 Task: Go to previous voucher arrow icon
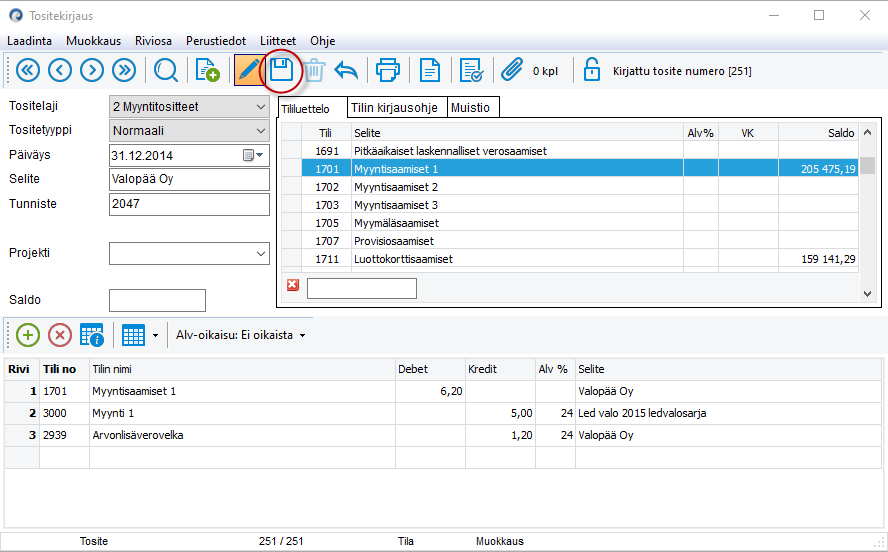pyautogui.click(x=60, y=71)
